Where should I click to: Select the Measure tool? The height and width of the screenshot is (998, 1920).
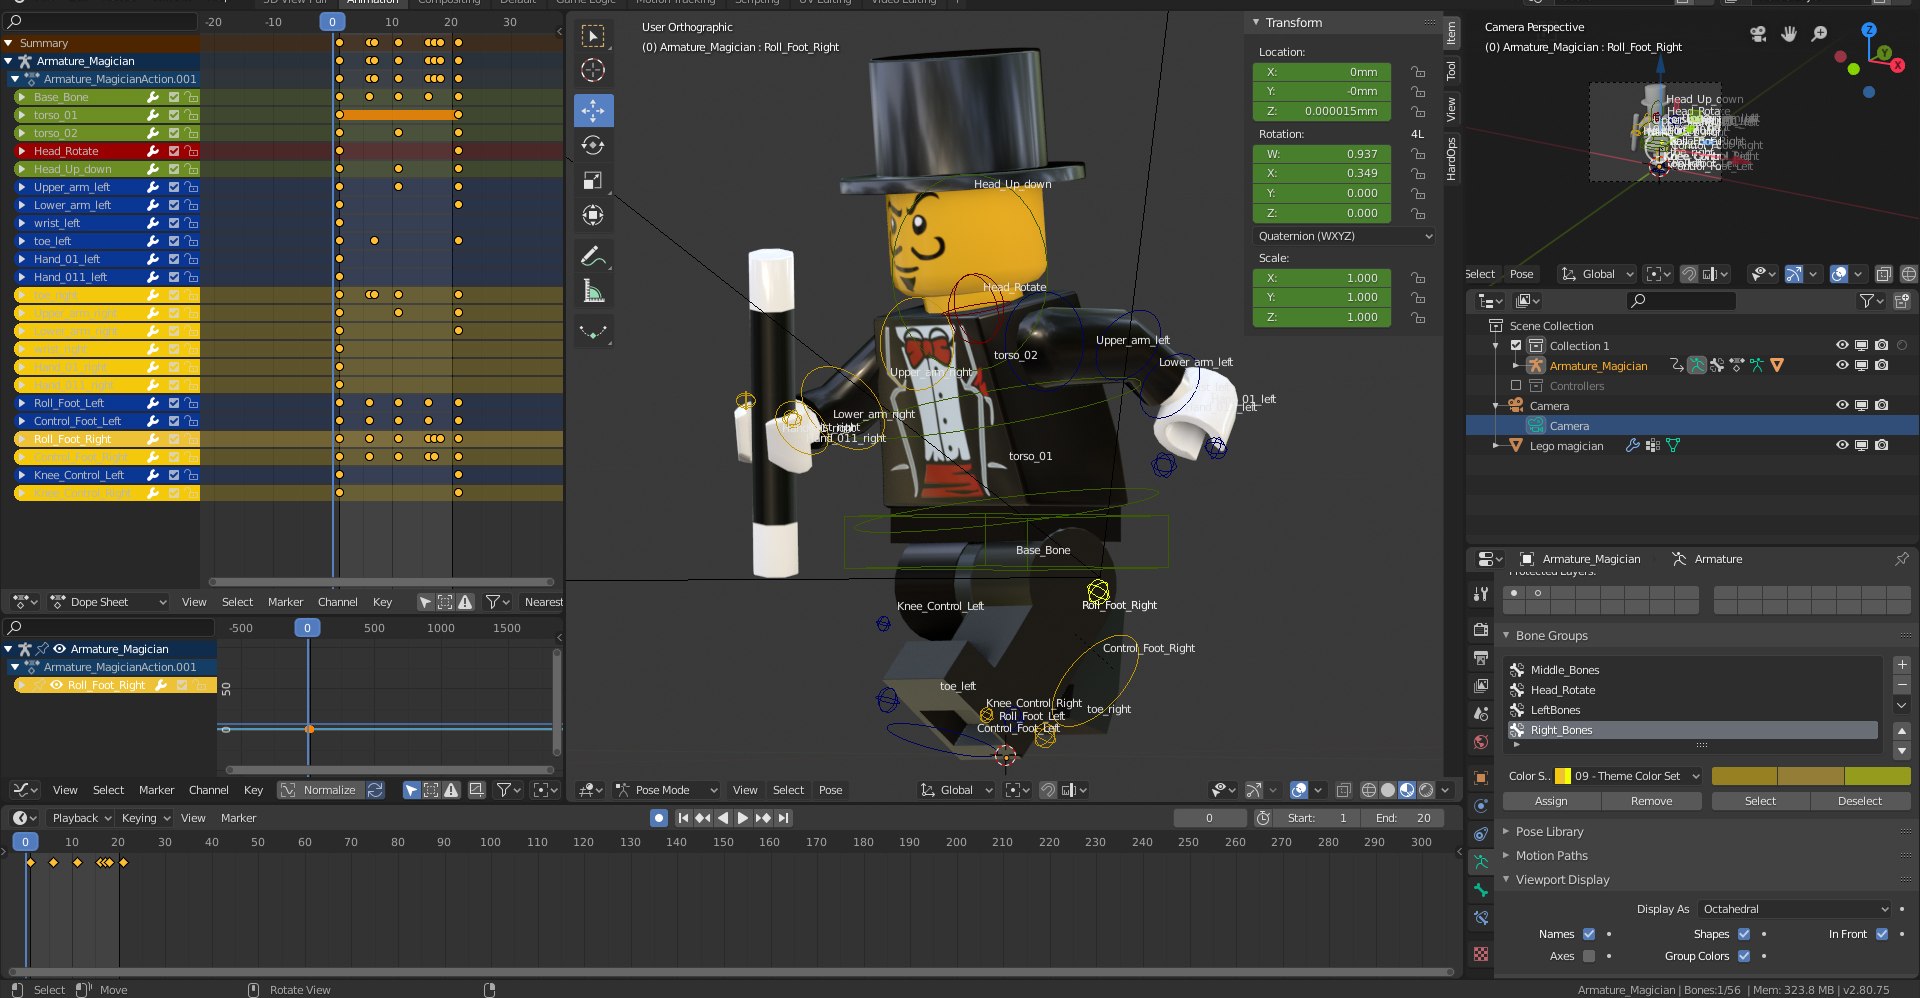593,292
